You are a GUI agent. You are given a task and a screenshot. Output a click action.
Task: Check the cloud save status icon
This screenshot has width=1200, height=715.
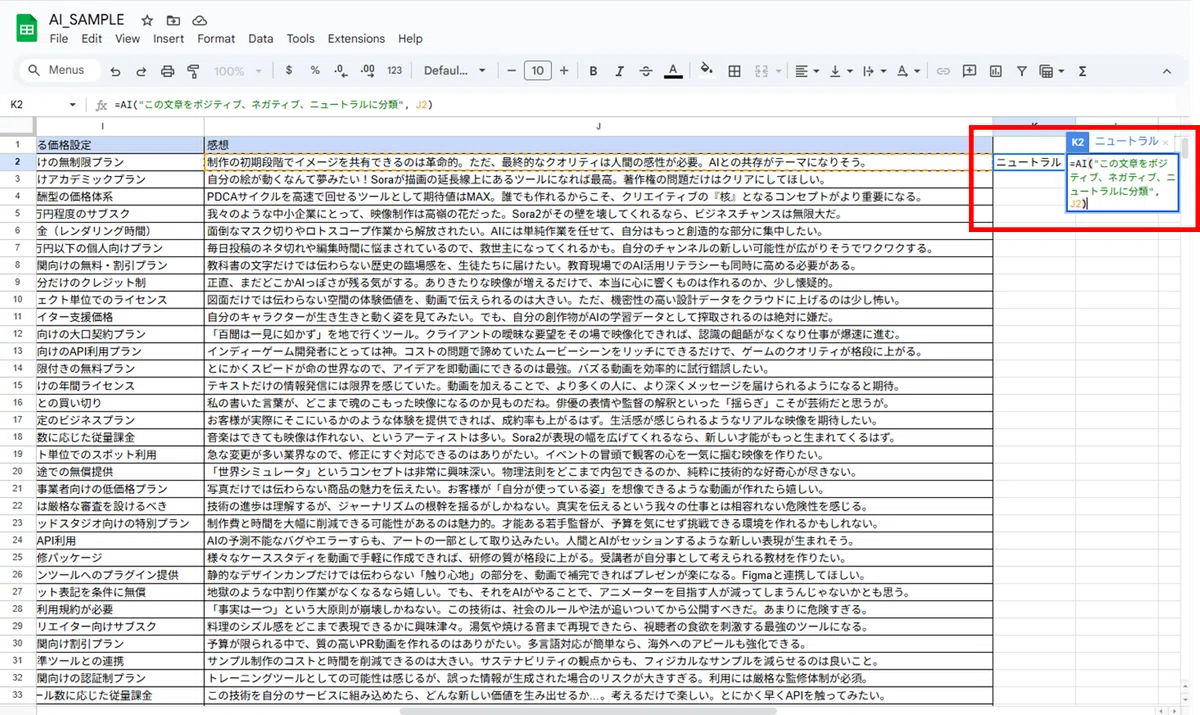(x=199, y=20)
